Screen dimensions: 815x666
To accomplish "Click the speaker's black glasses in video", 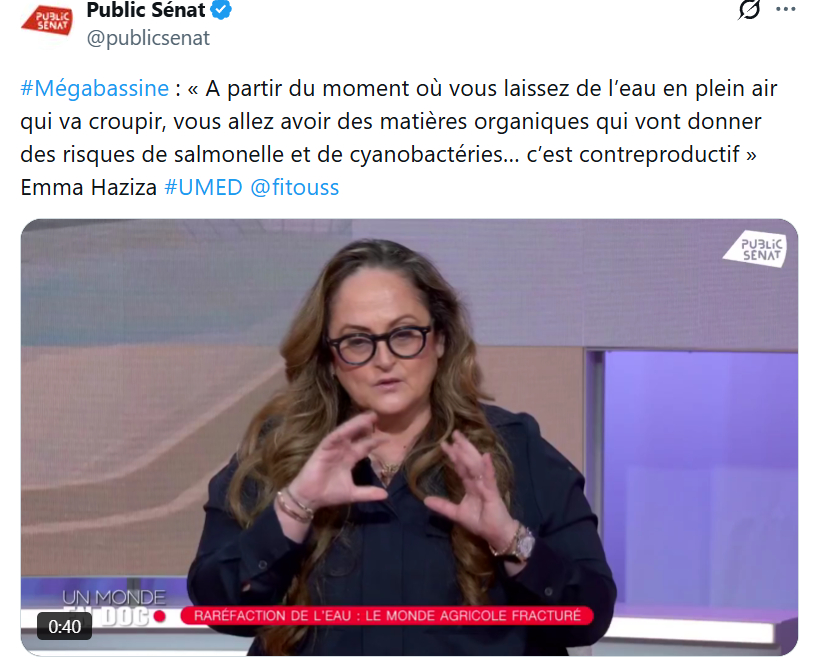I will point(379,344).
